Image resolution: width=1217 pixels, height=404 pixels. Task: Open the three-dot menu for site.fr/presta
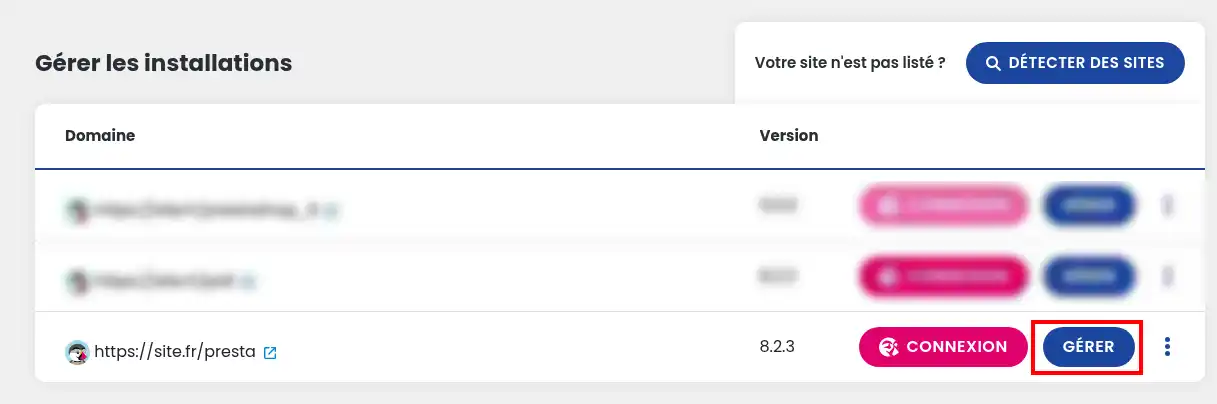coord(1167,347)
